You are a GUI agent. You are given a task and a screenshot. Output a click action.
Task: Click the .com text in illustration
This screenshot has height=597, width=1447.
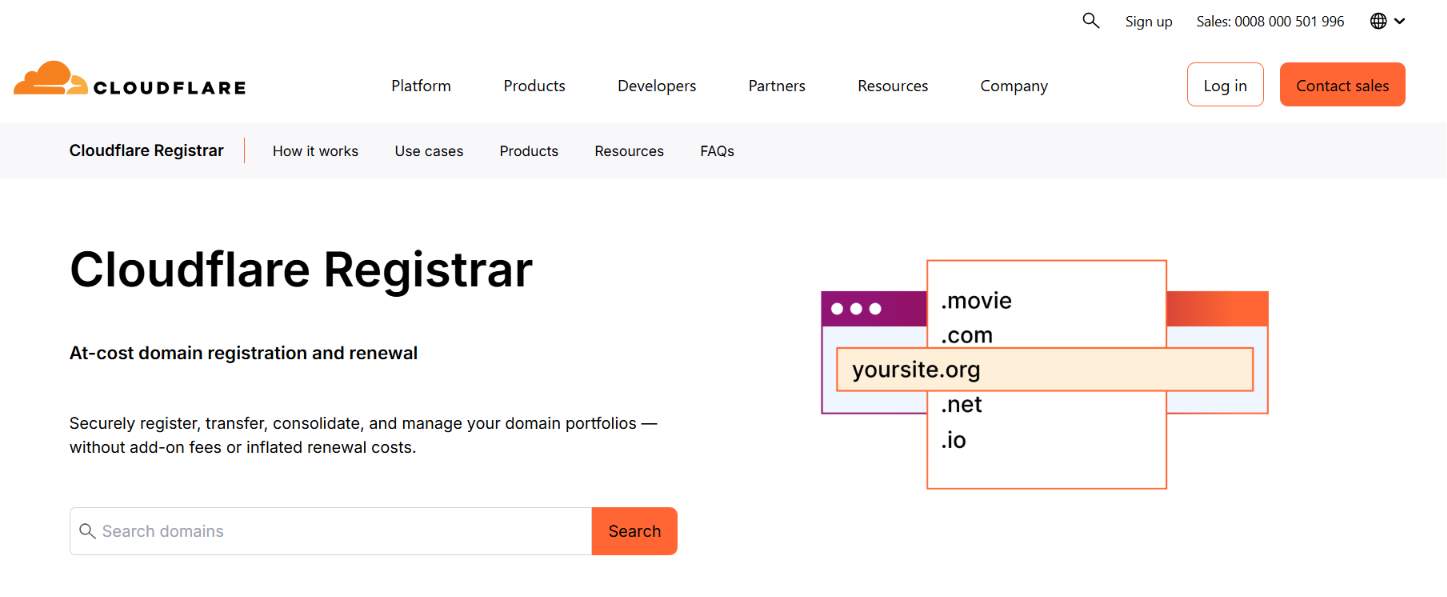click(x=966, y=335)
